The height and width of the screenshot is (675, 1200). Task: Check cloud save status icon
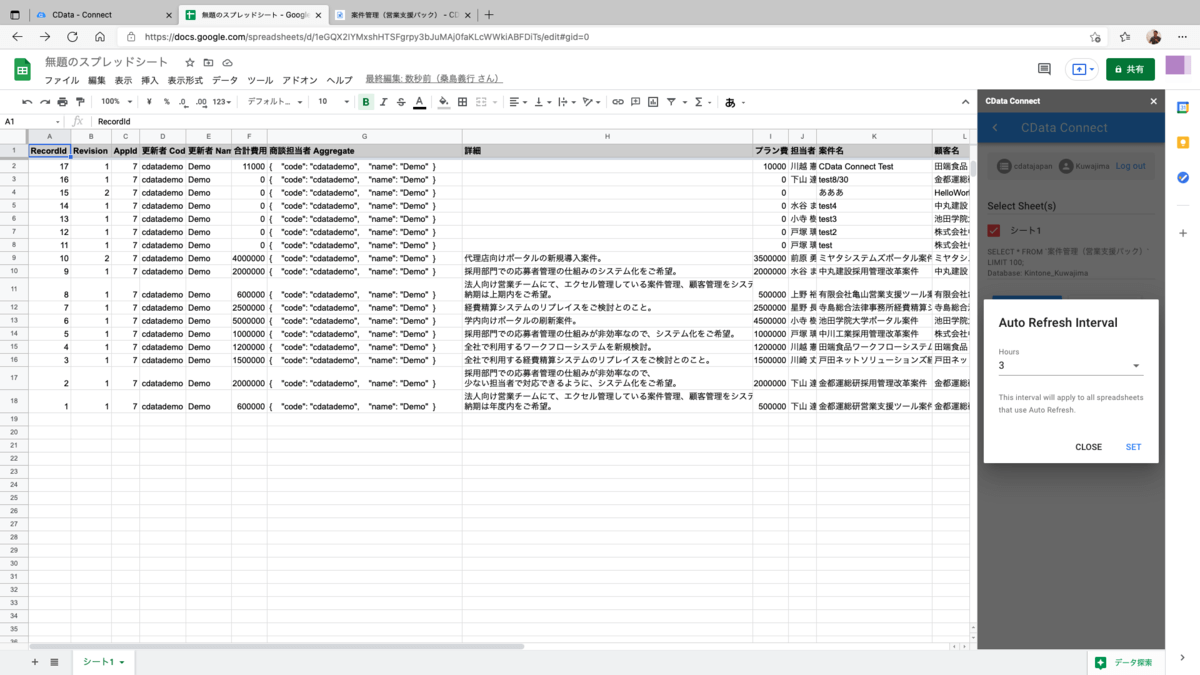[x=227, y=62]
